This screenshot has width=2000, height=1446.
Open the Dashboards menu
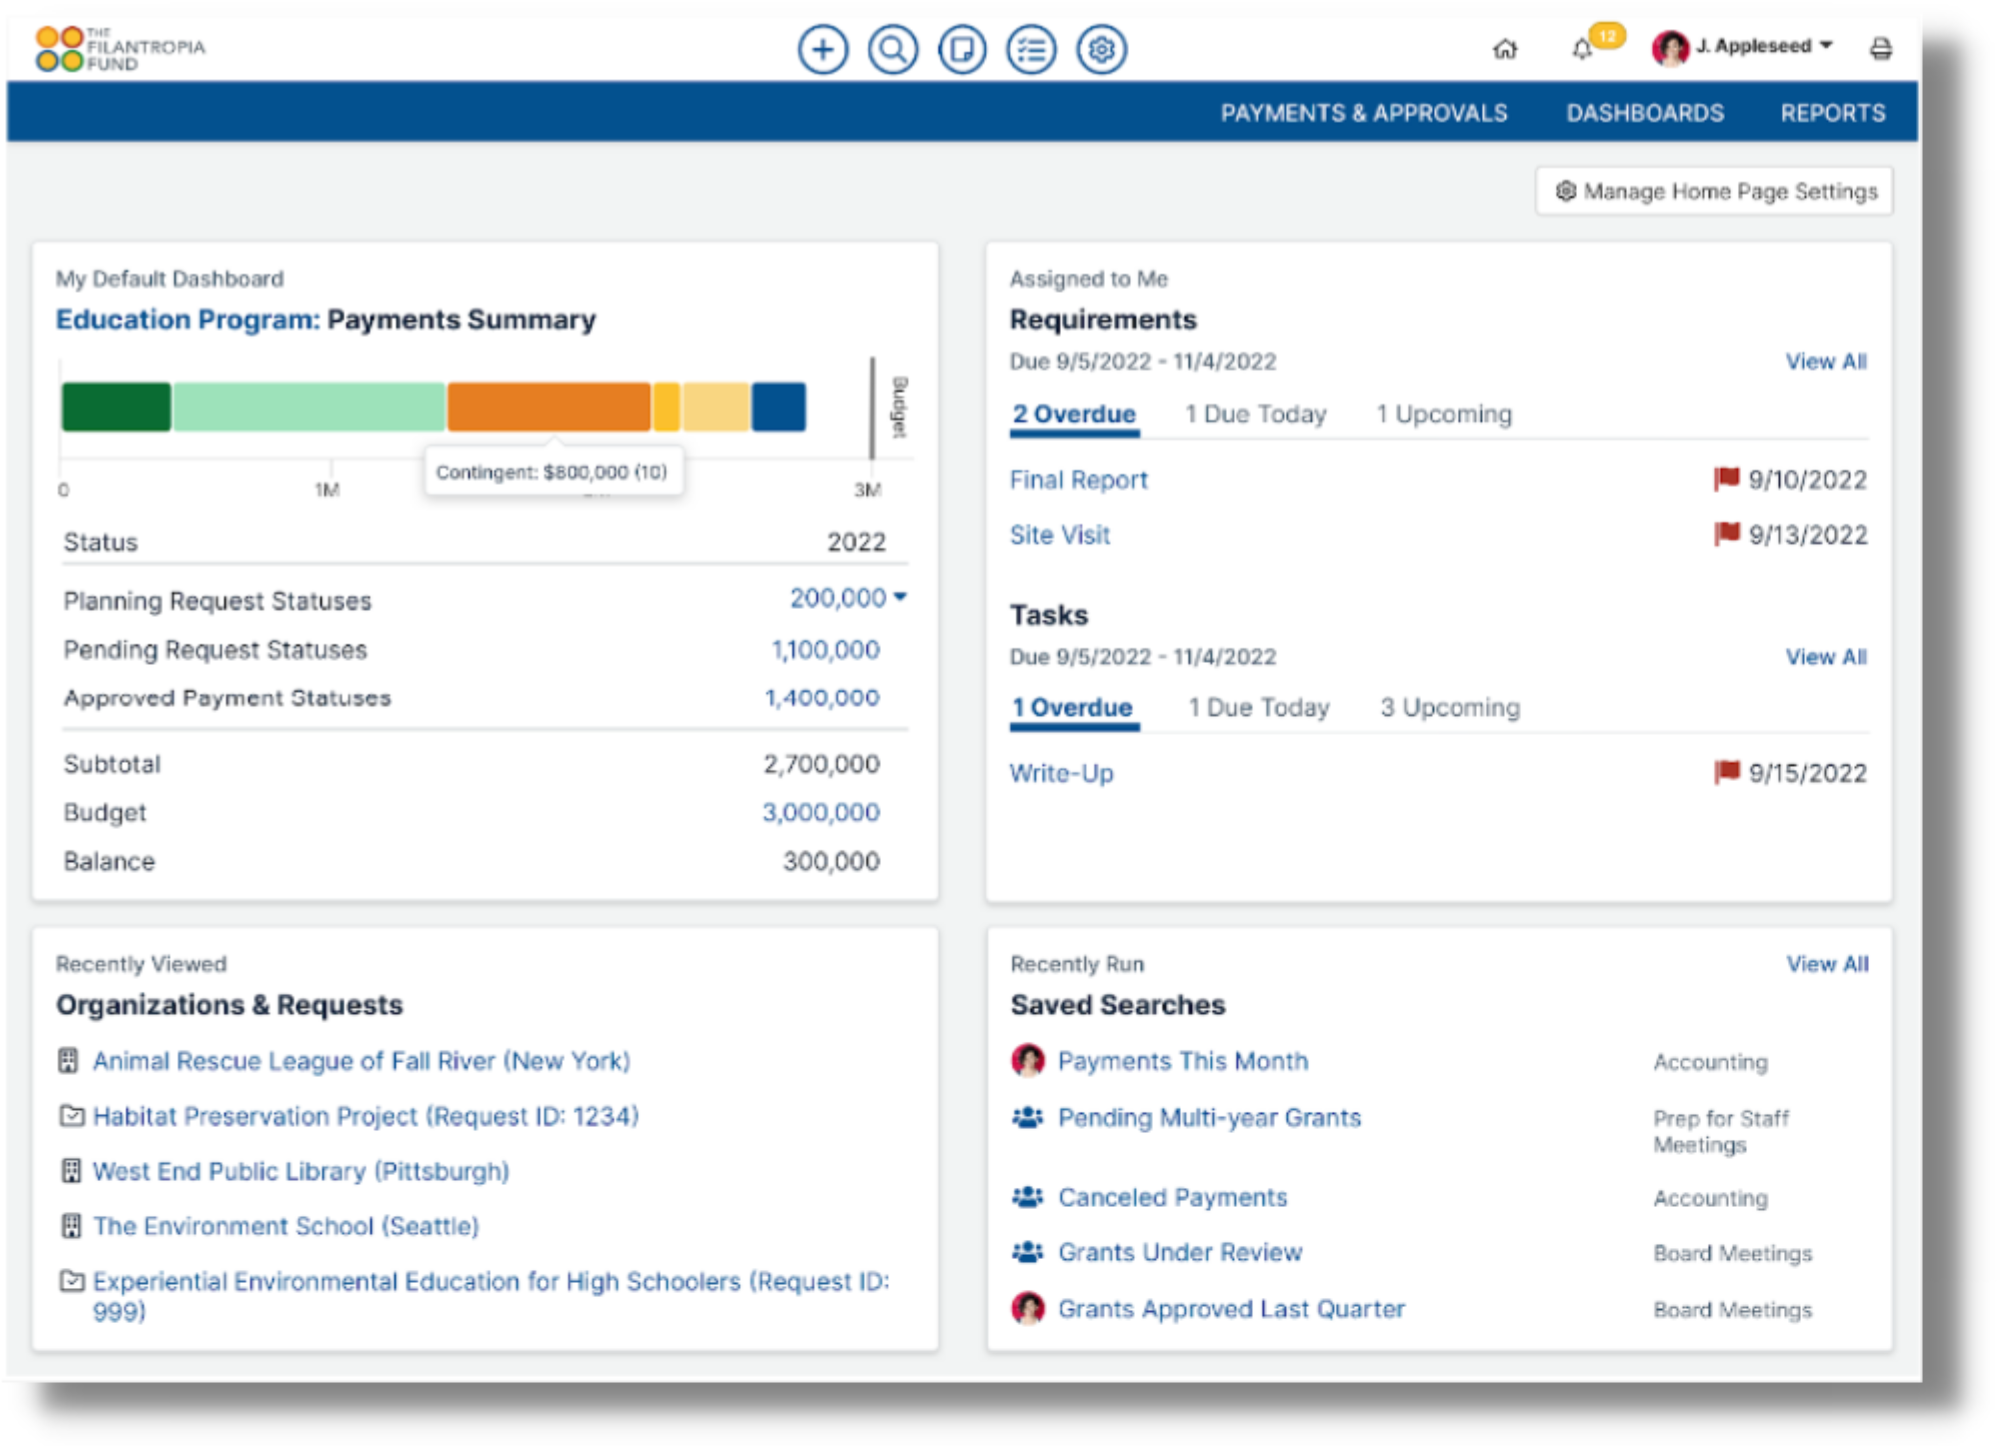point(1644,113)
